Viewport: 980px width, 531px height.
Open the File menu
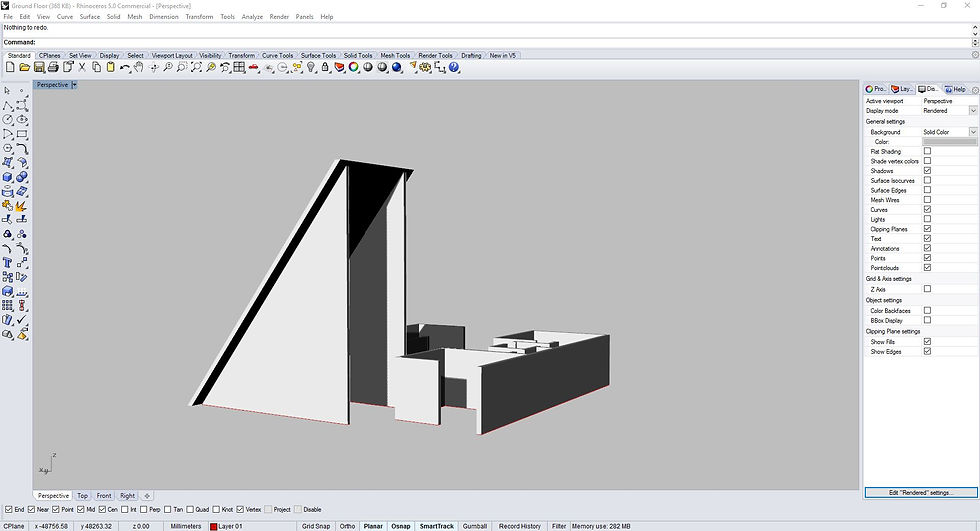8,17
